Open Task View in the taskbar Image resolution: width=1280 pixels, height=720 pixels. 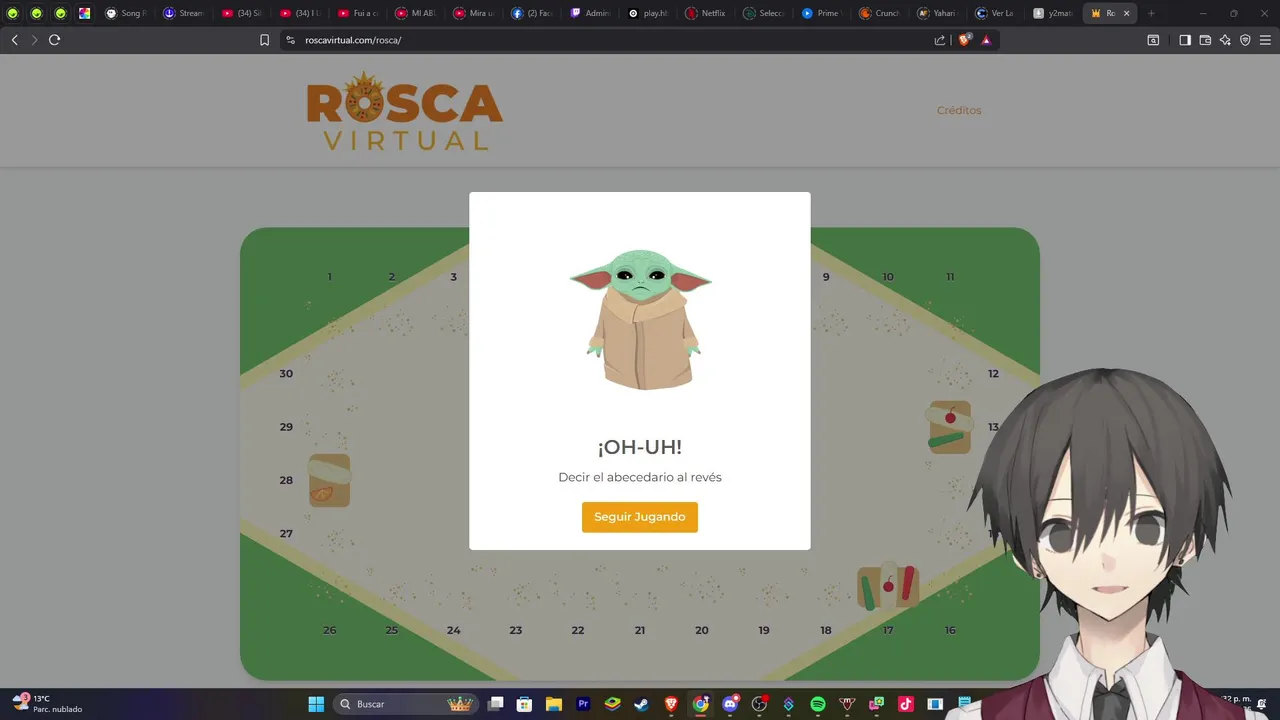496,704
